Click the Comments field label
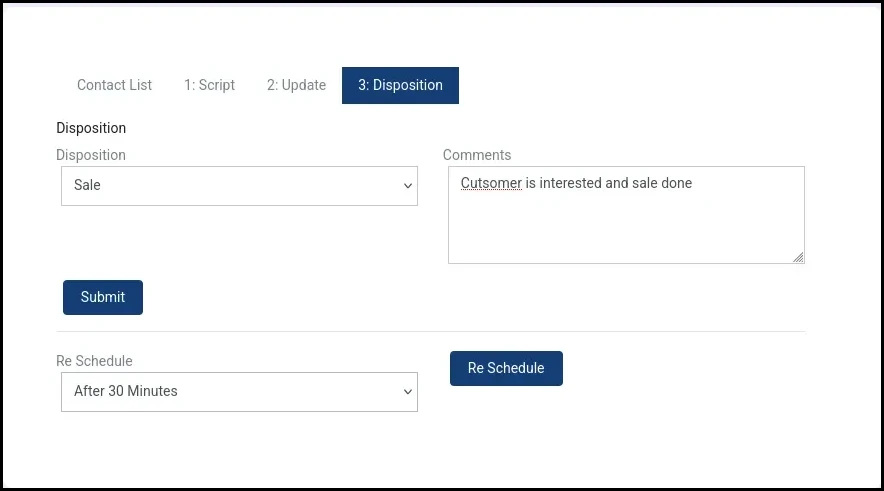This screenshot has width=884, height=491. [477, 155]
